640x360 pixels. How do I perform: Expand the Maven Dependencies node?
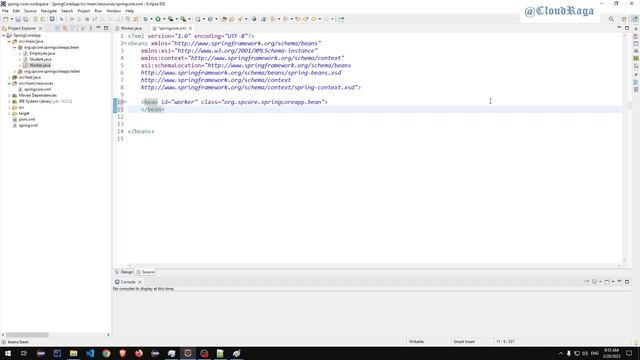tap(9, 95)
